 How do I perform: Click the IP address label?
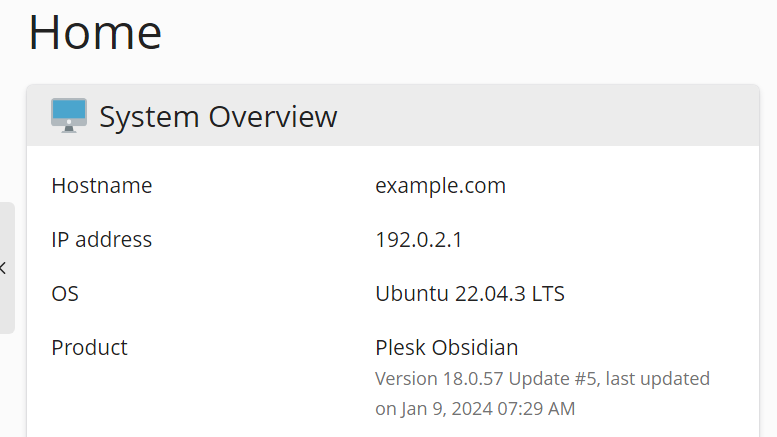[101, 240]
